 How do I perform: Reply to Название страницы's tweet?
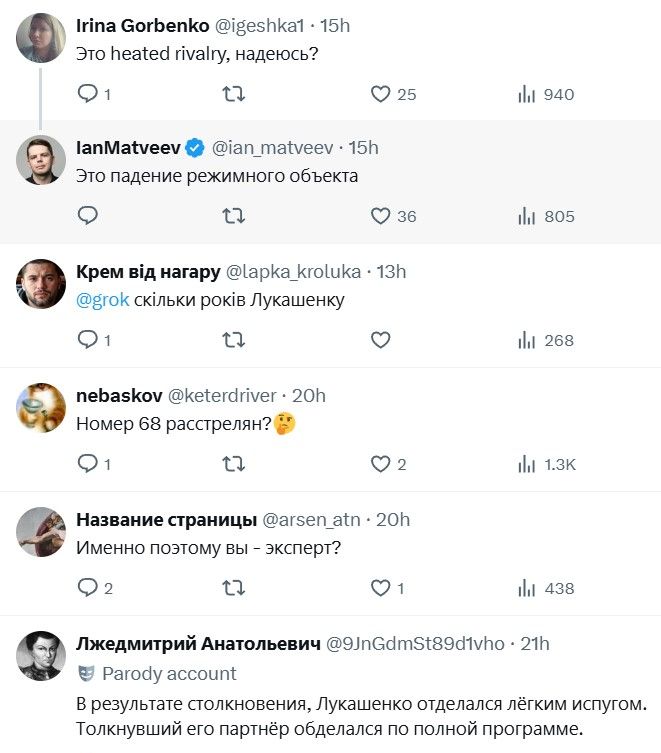[x=88, y=588]
